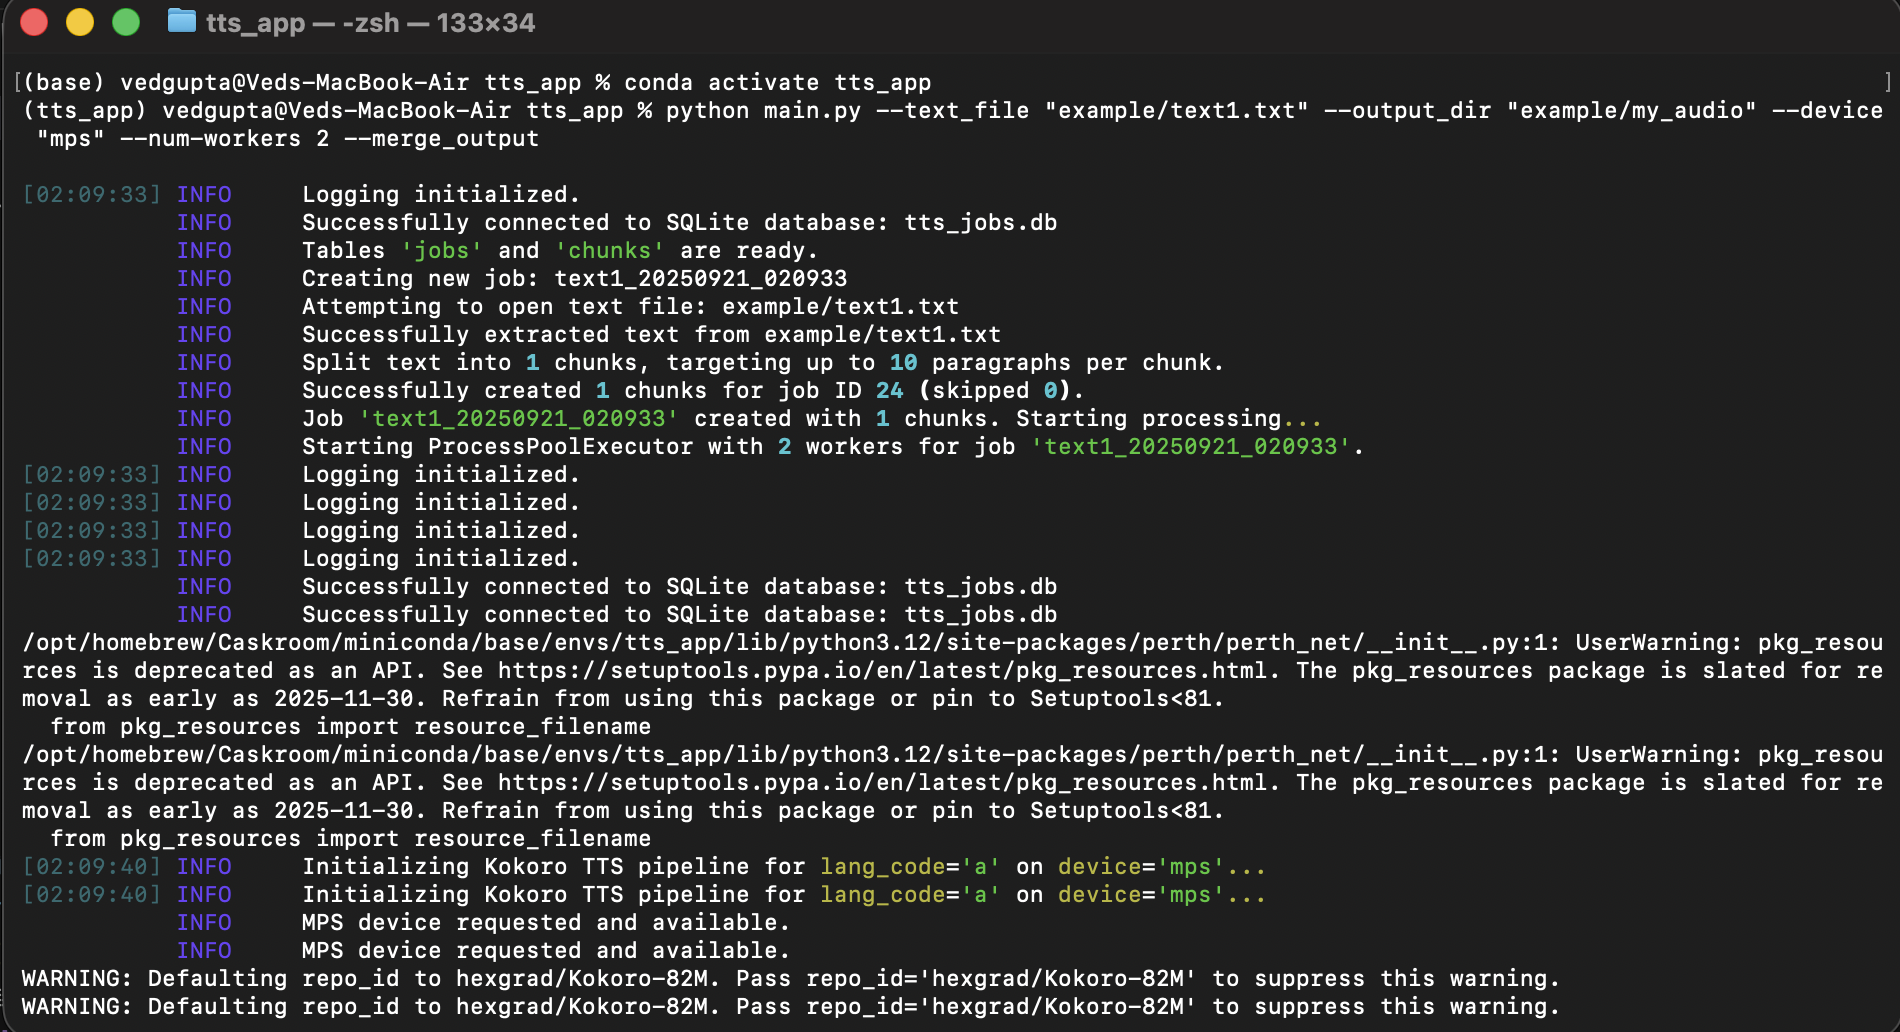Click the job ID number 24
Screen dimensions: 1900x1032
[889, 391]
